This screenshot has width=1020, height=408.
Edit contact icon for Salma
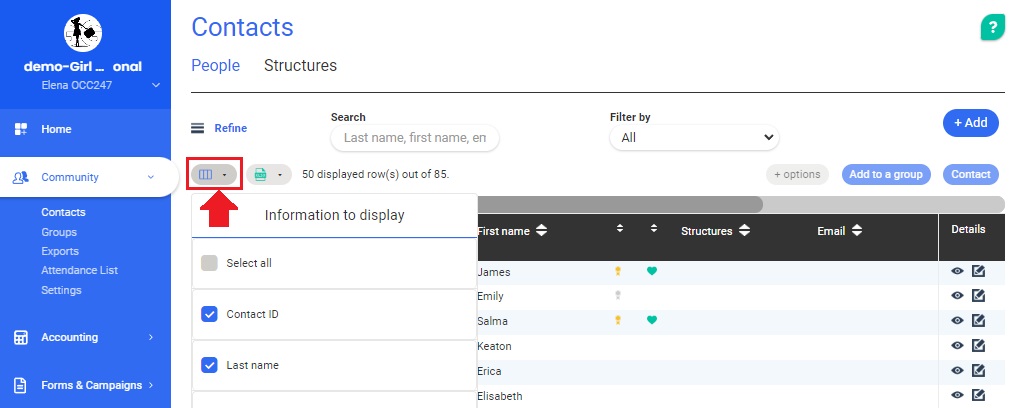[x=978, y=320]
